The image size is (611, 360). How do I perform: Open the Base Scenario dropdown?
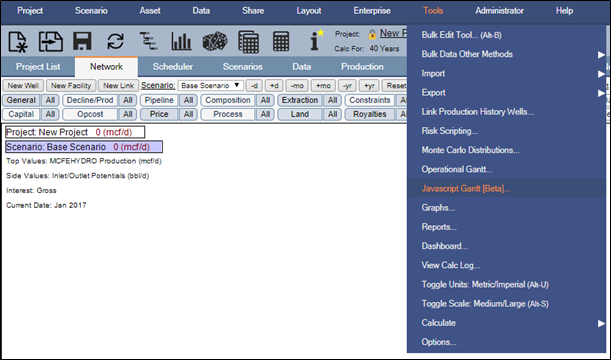[x=210, y=85]
